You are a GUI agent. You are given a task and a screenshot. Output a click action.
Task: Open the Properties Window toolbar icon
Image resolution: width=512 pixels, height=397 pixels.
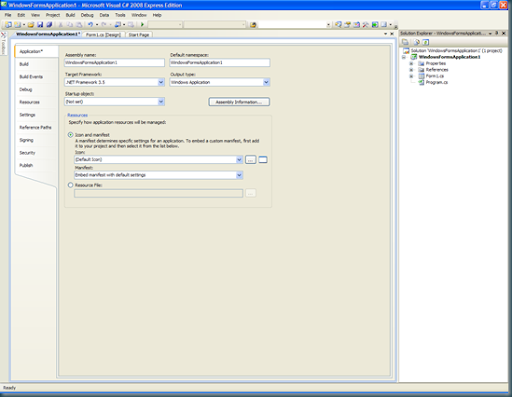tap(347, 24)
